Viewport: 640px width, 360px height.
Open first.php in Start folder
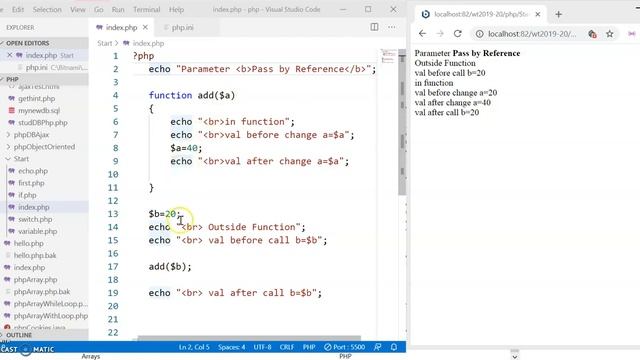tap(31, 183)
